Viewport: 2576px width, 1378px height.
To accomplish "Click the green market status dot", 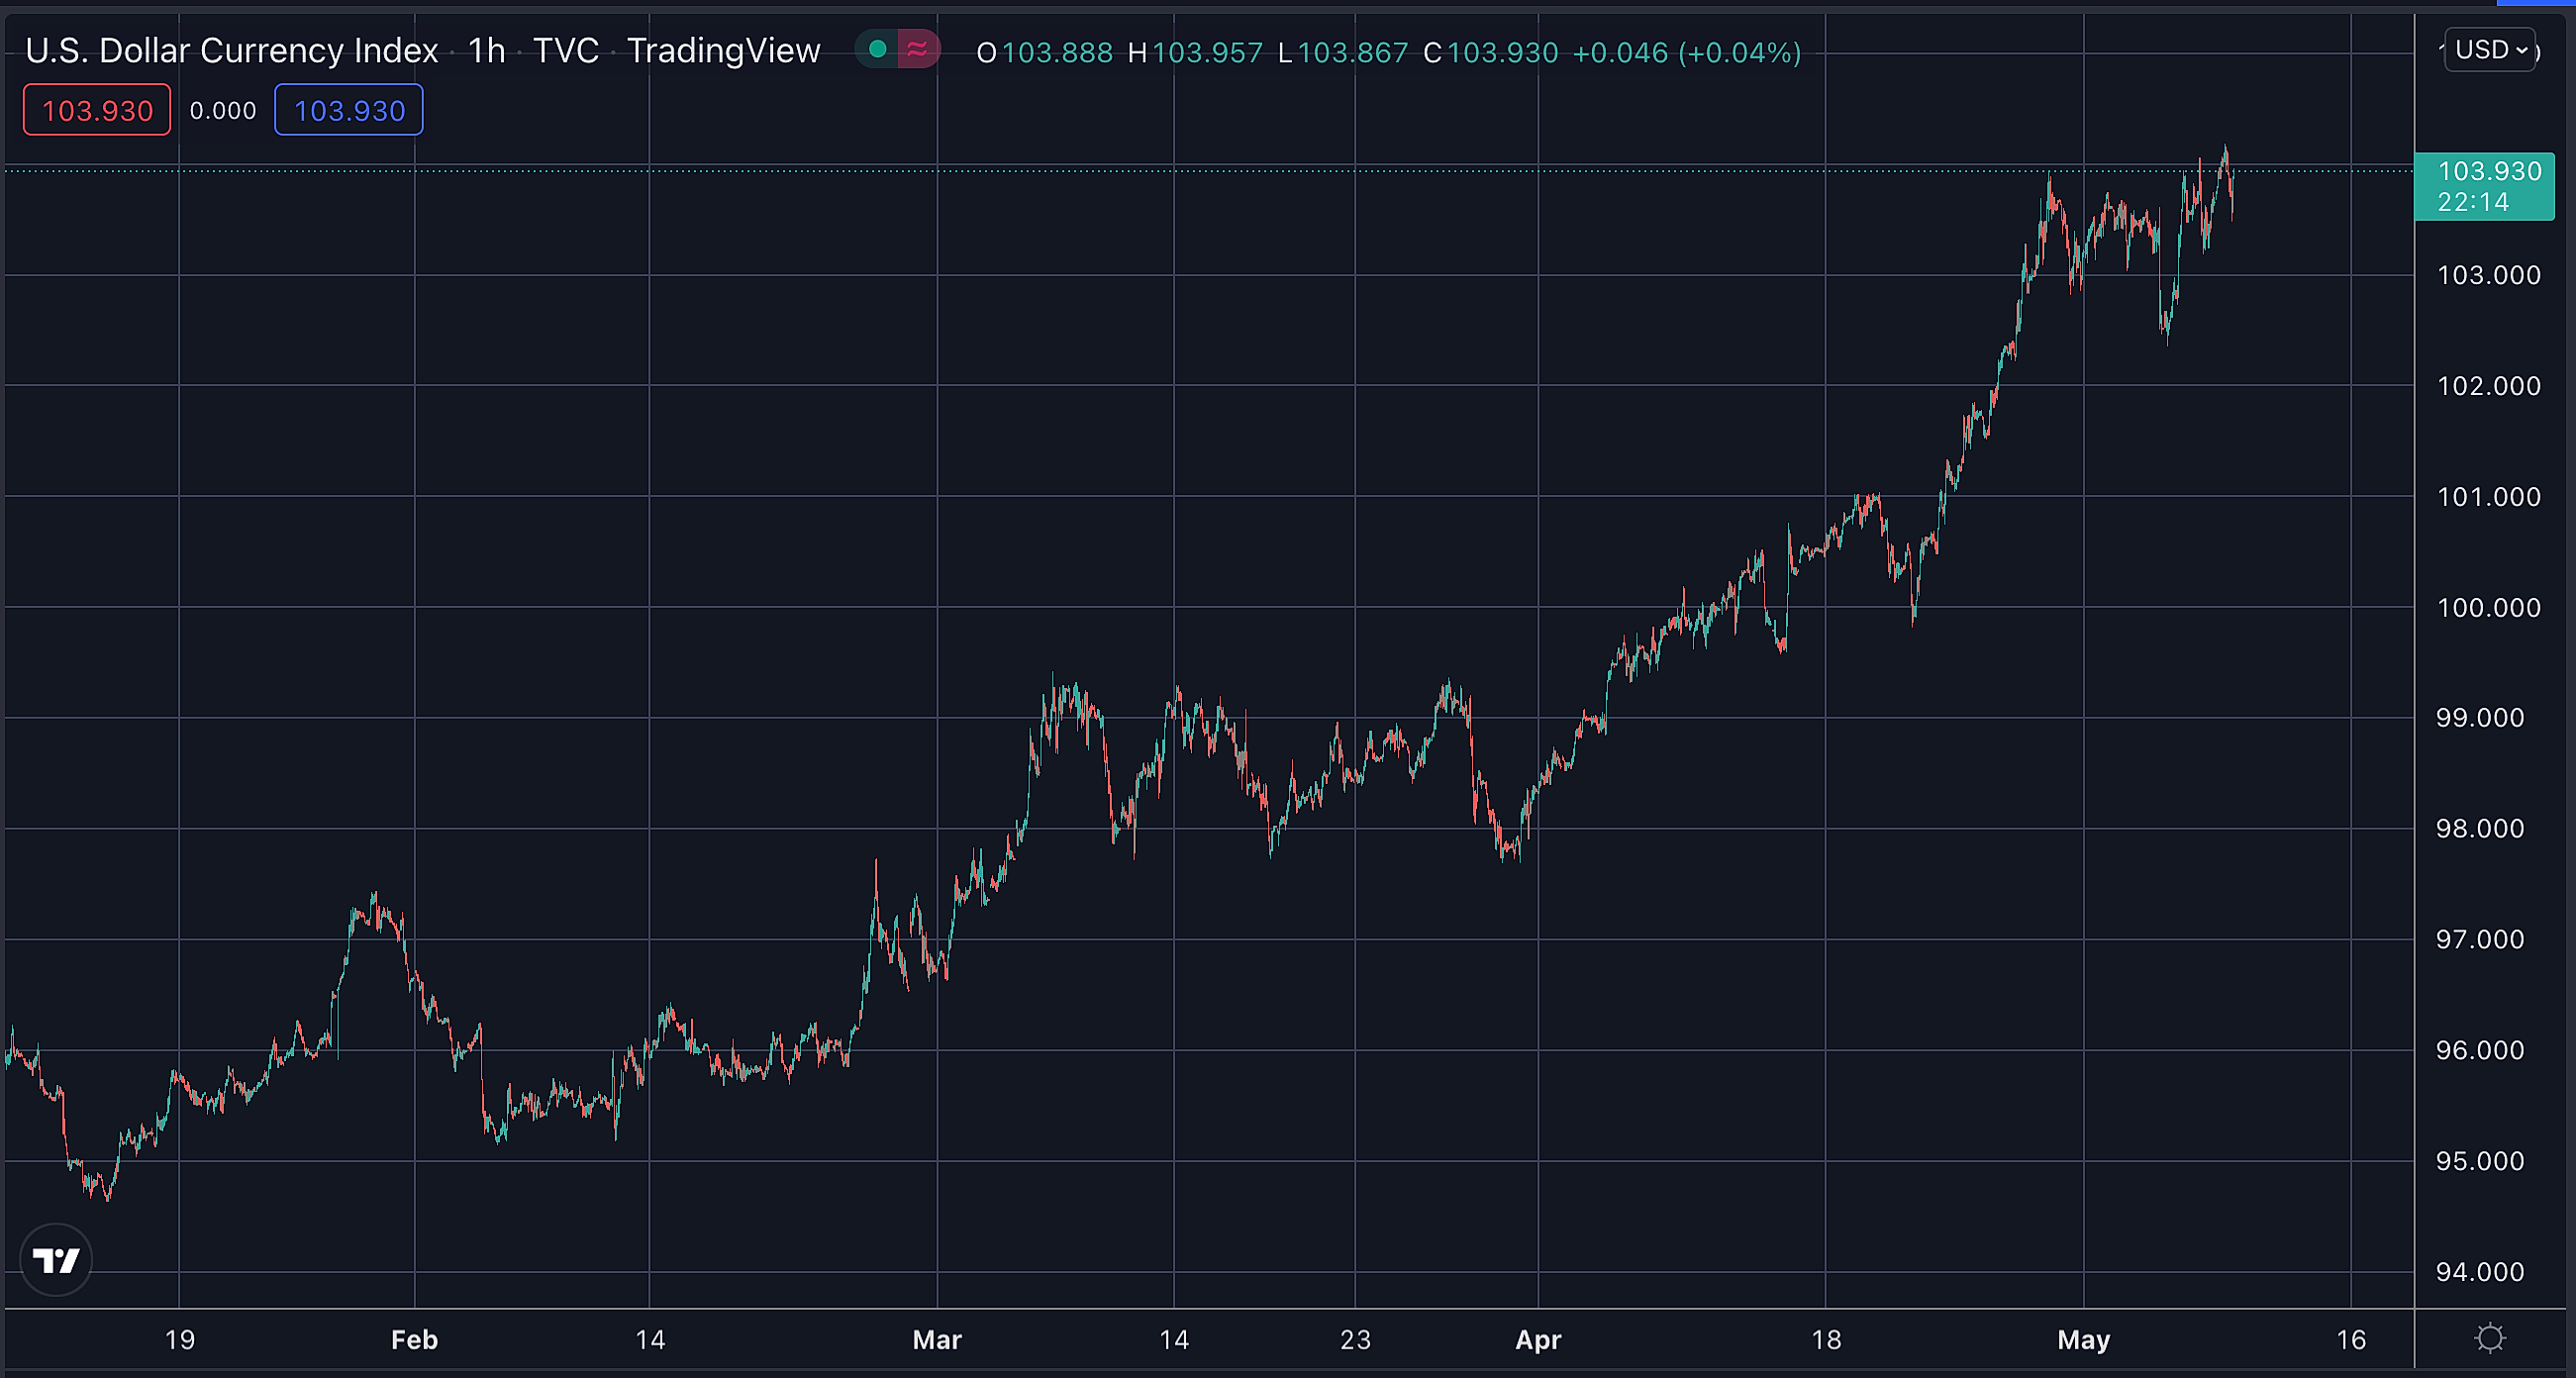I will click(x=877, y=49).
